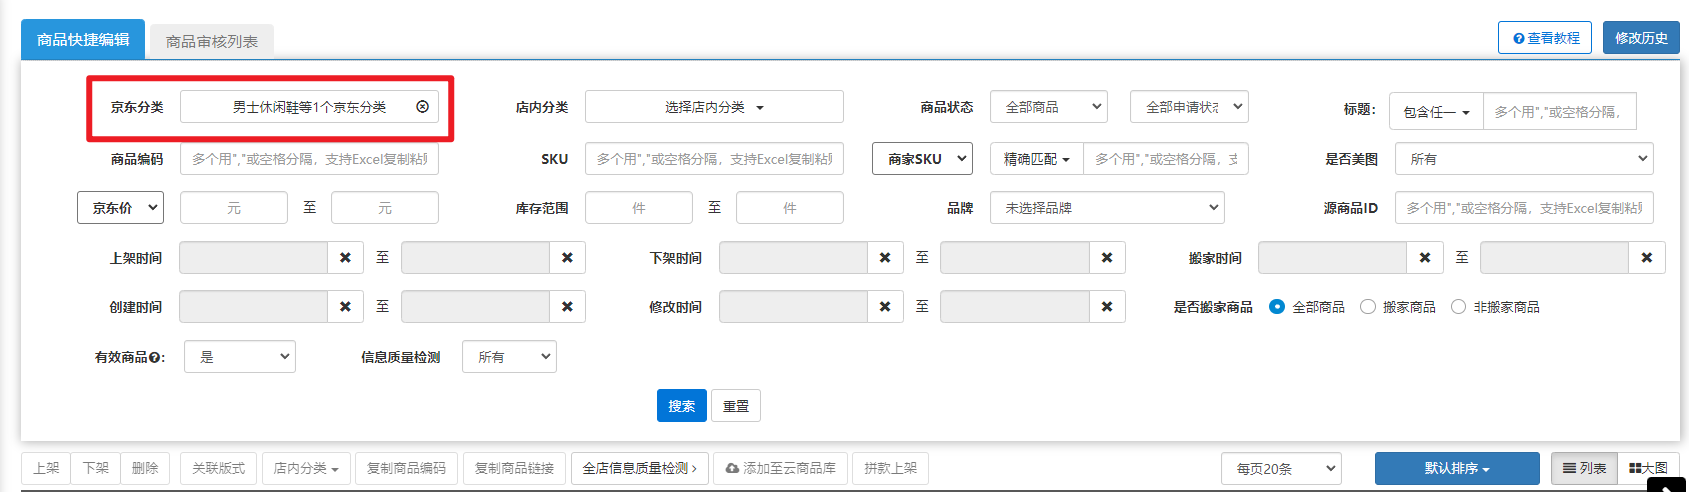Clear the 修改时间 start date
The width and height of the screenshot is (1689, 492).
(884, 307)
